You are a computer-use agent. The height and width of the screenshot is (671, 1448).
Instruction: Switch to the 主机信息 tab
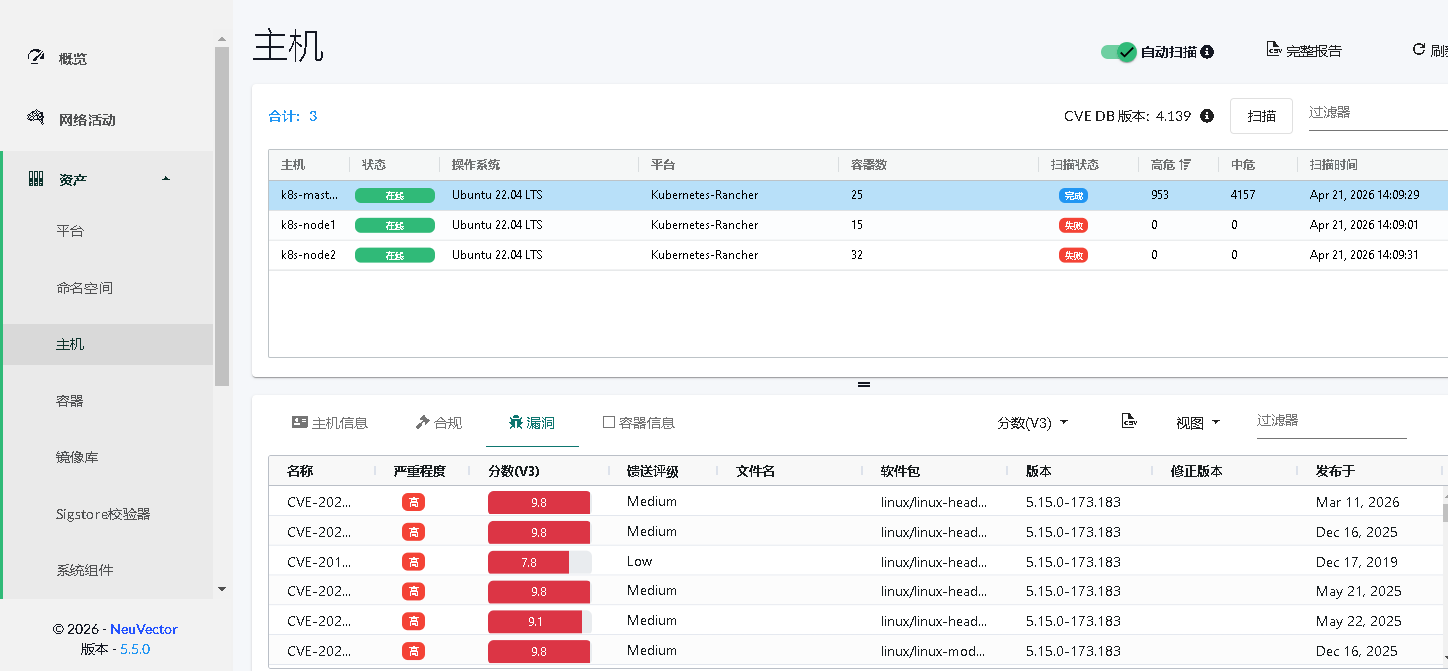click(329, 423)
